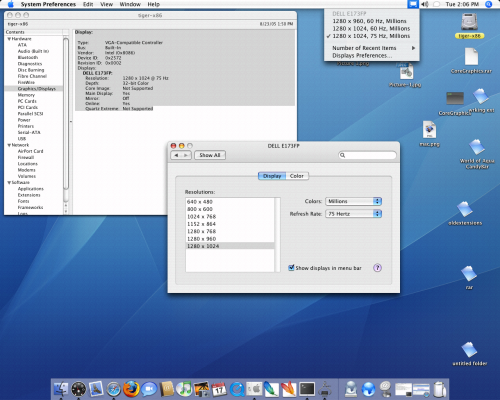Open Refresh Rate dropdown showing 75 Hertz

tap(353, 214)
